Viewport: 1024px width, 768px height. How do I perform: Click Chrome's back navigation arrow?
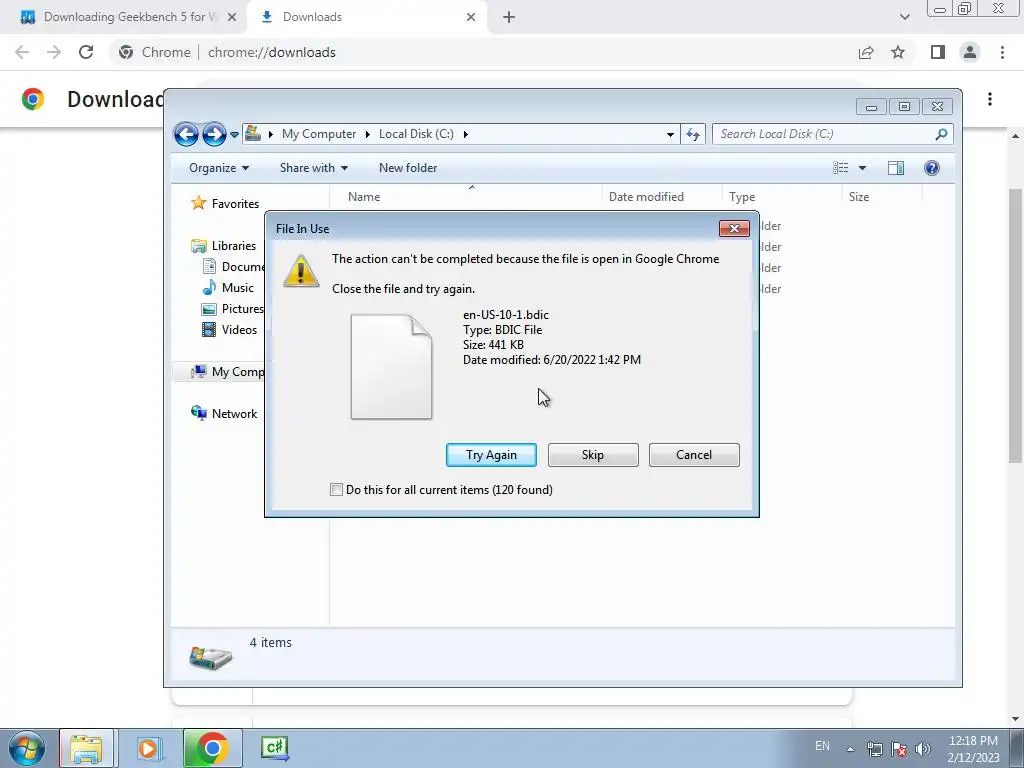point(22,52)
